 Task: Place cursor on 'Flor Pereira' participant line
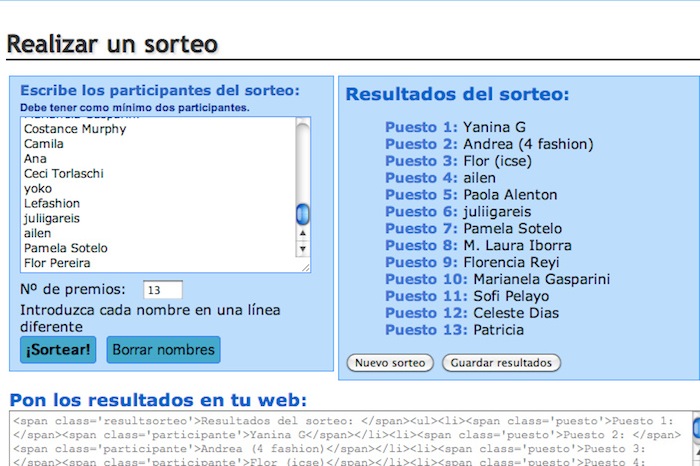click(x=57, y=263)
